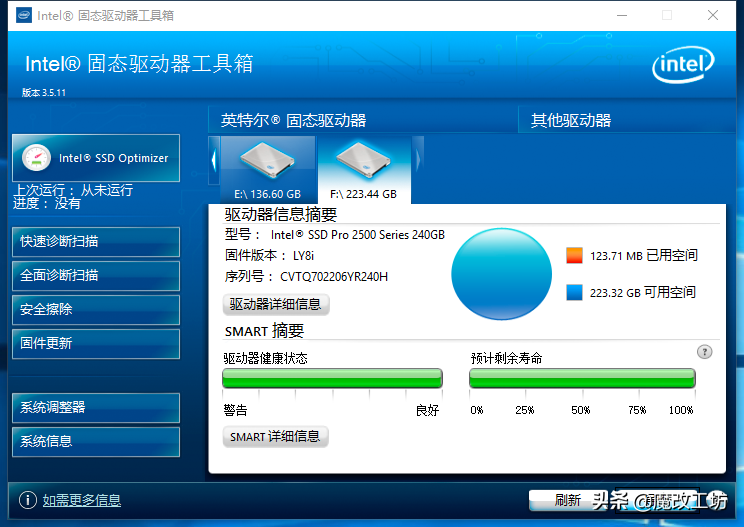Launch the Intel SSD Optimizer tool
The width and height of the screenshot is (744, 527).
pyautogui.click(x=96, y=158)
